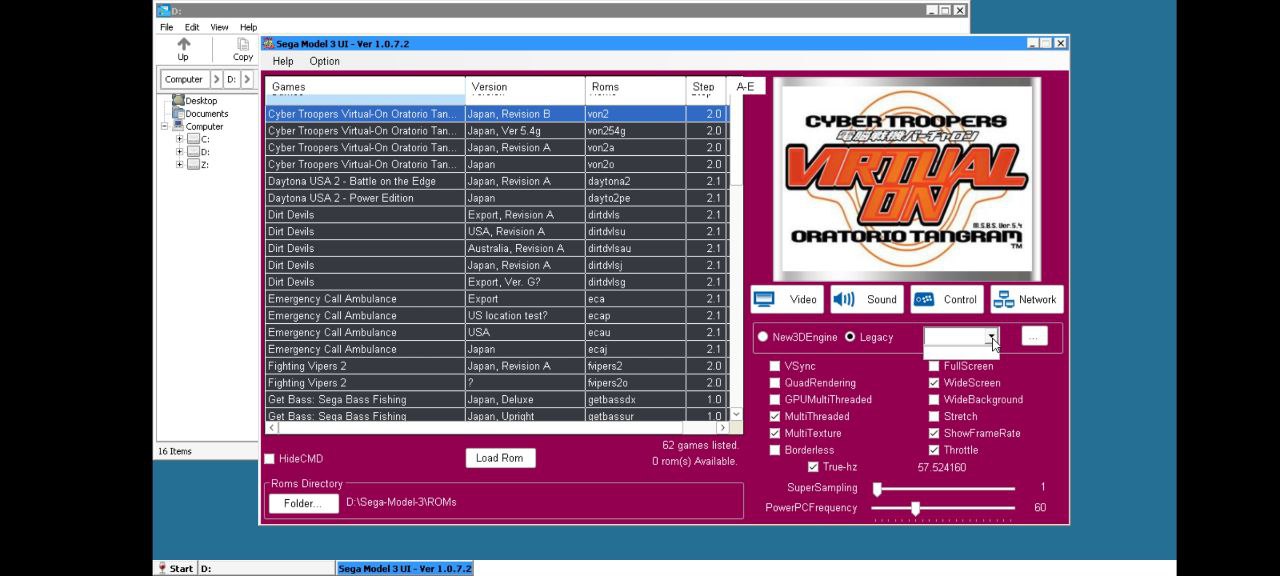
Task: Sort the list by Version column header
Action: [525, 87]
